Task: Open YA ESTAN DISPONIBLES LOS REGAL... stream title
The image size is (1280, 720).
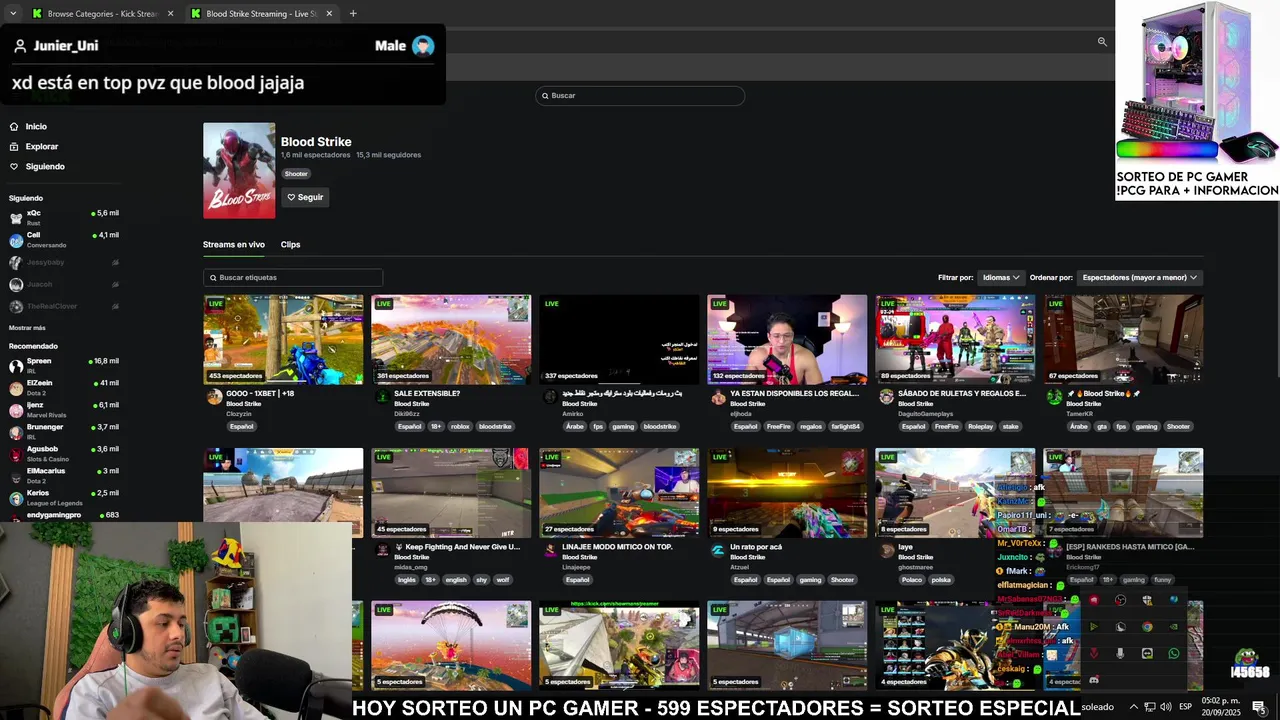Action: [x=795, y=393]
